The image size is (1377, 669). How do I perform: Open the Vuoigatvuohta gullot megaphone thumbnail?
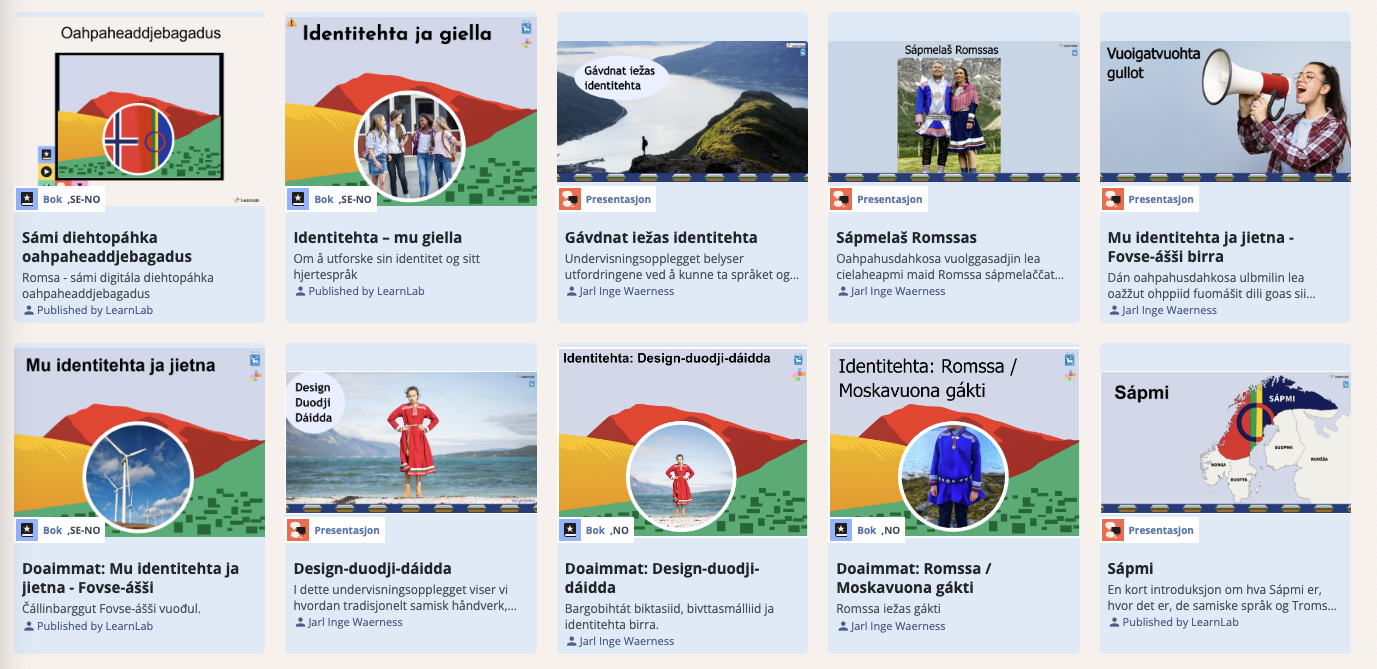1225,110
